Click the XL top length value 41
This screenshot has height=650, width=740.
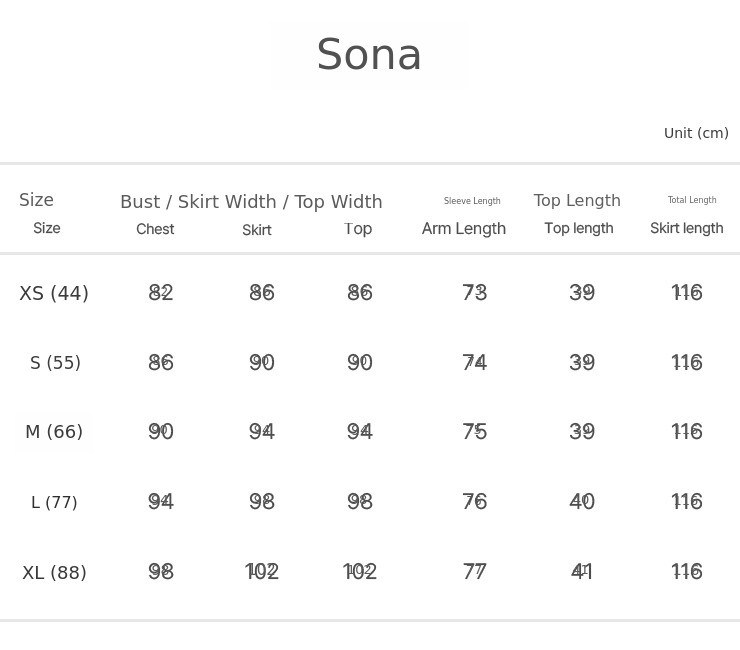[582, 571]
